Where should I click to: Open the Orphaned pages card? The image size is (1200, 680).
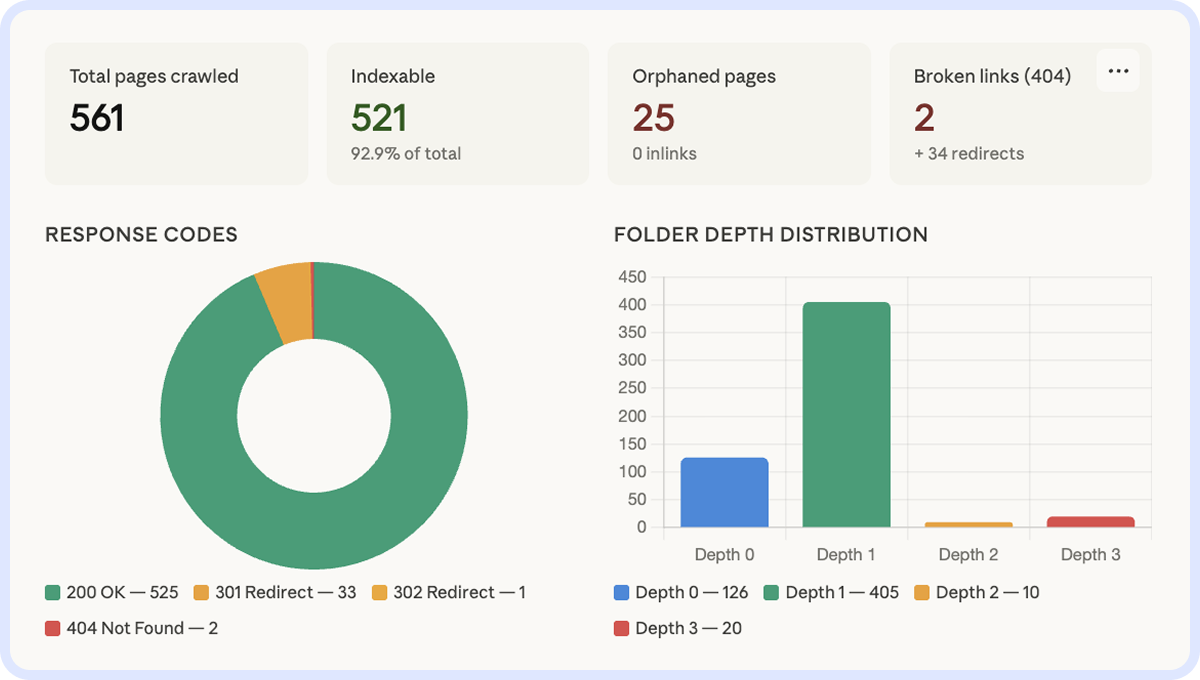(x=739, y=113)
